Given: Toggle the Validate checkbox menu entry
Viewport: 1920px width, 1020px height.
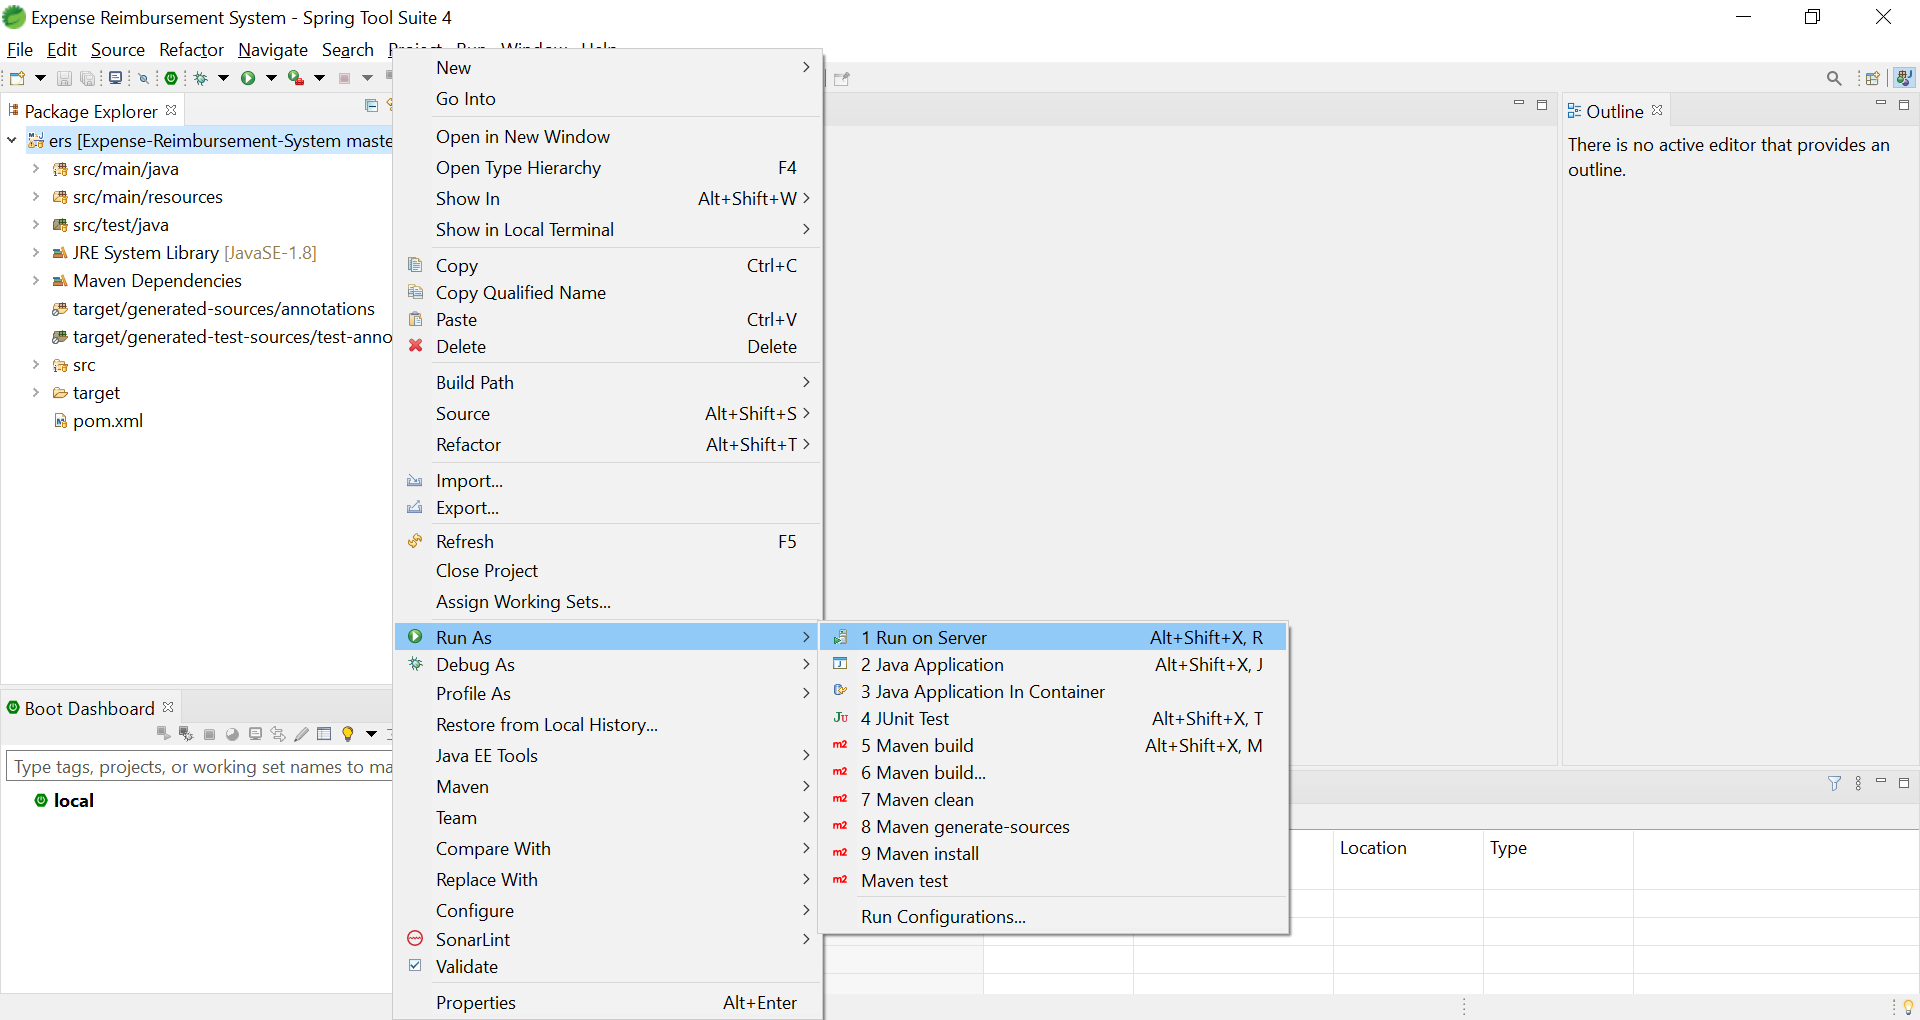Looking at the screenshot, I should pyautogui.click(x=415, y=966).
